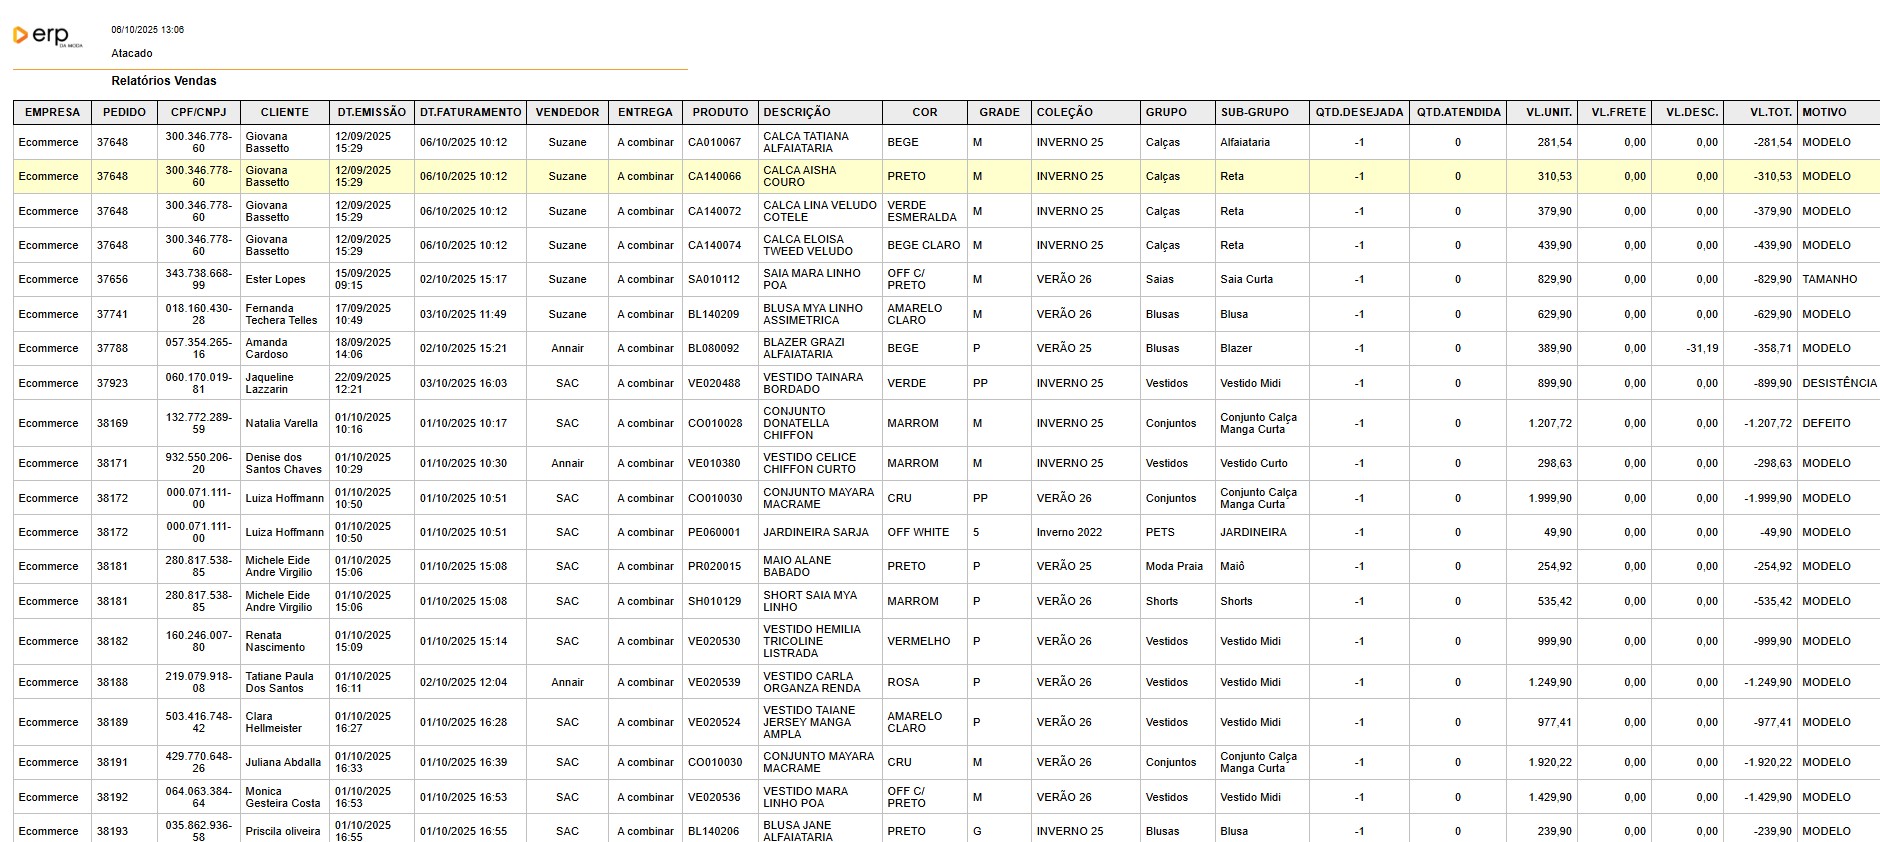1880x842 pixels.
Task: Click the Atacado label below the date
Action: pyautogui.click(x=132, y=54)
